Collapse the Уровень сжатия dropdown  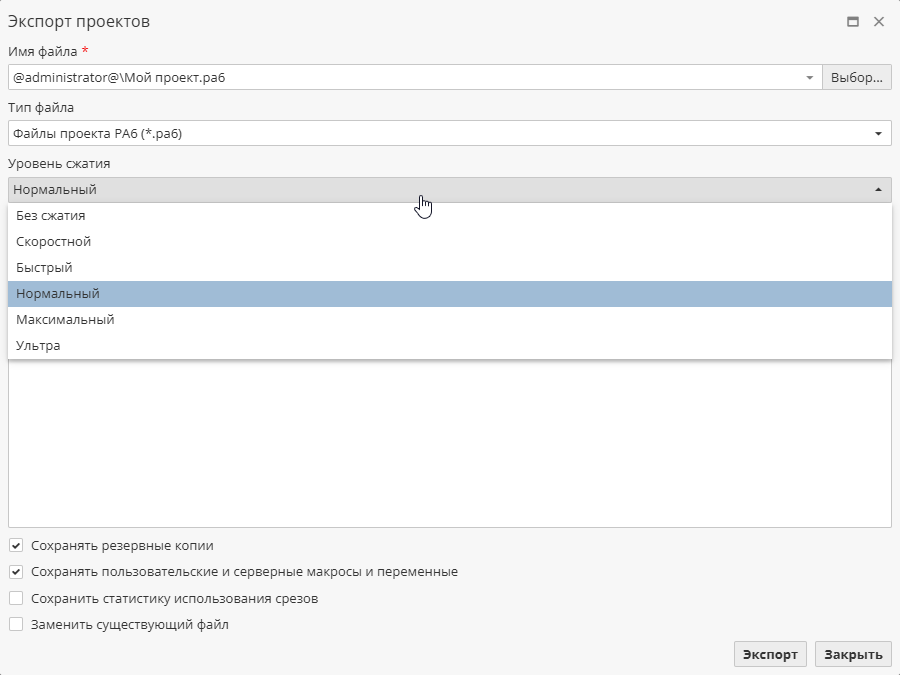point(877,190)
